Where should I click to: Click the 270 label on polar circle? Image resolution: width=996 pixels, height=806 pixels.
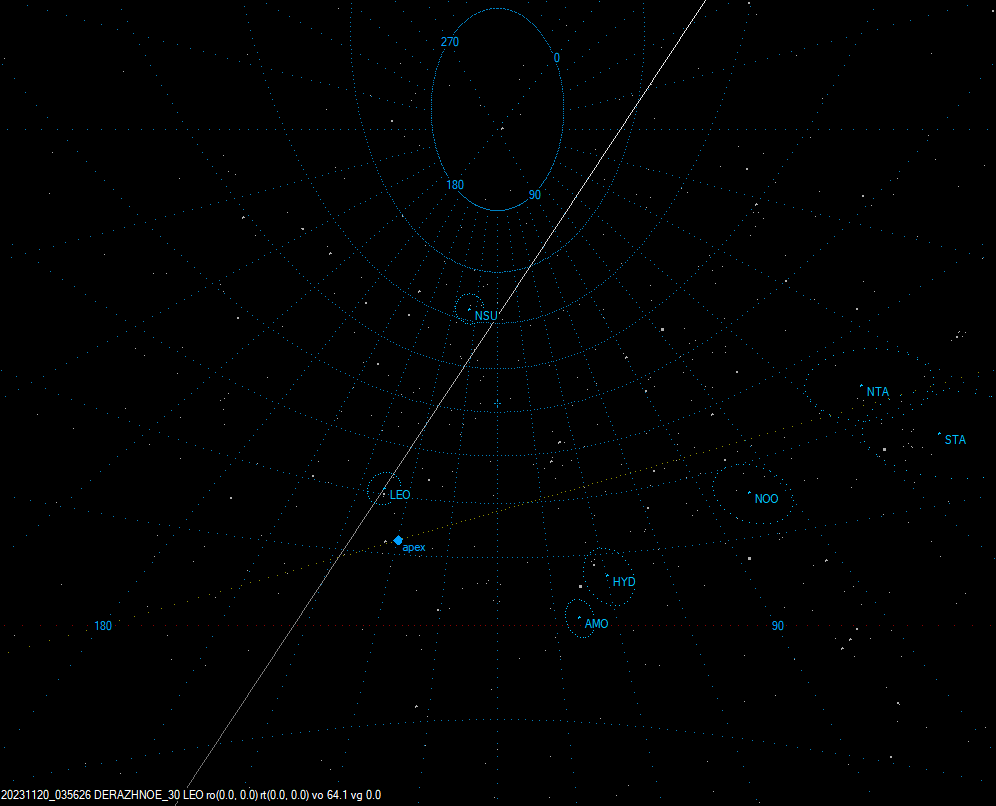click(450, 42)
